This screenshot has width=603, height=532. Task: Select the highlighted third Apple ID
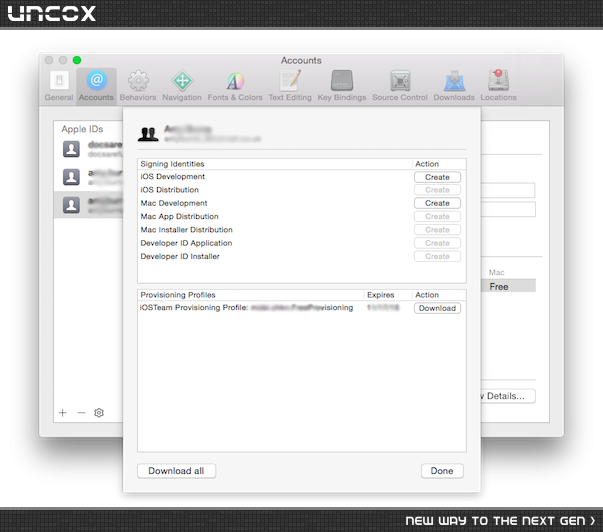click(88, 205)
